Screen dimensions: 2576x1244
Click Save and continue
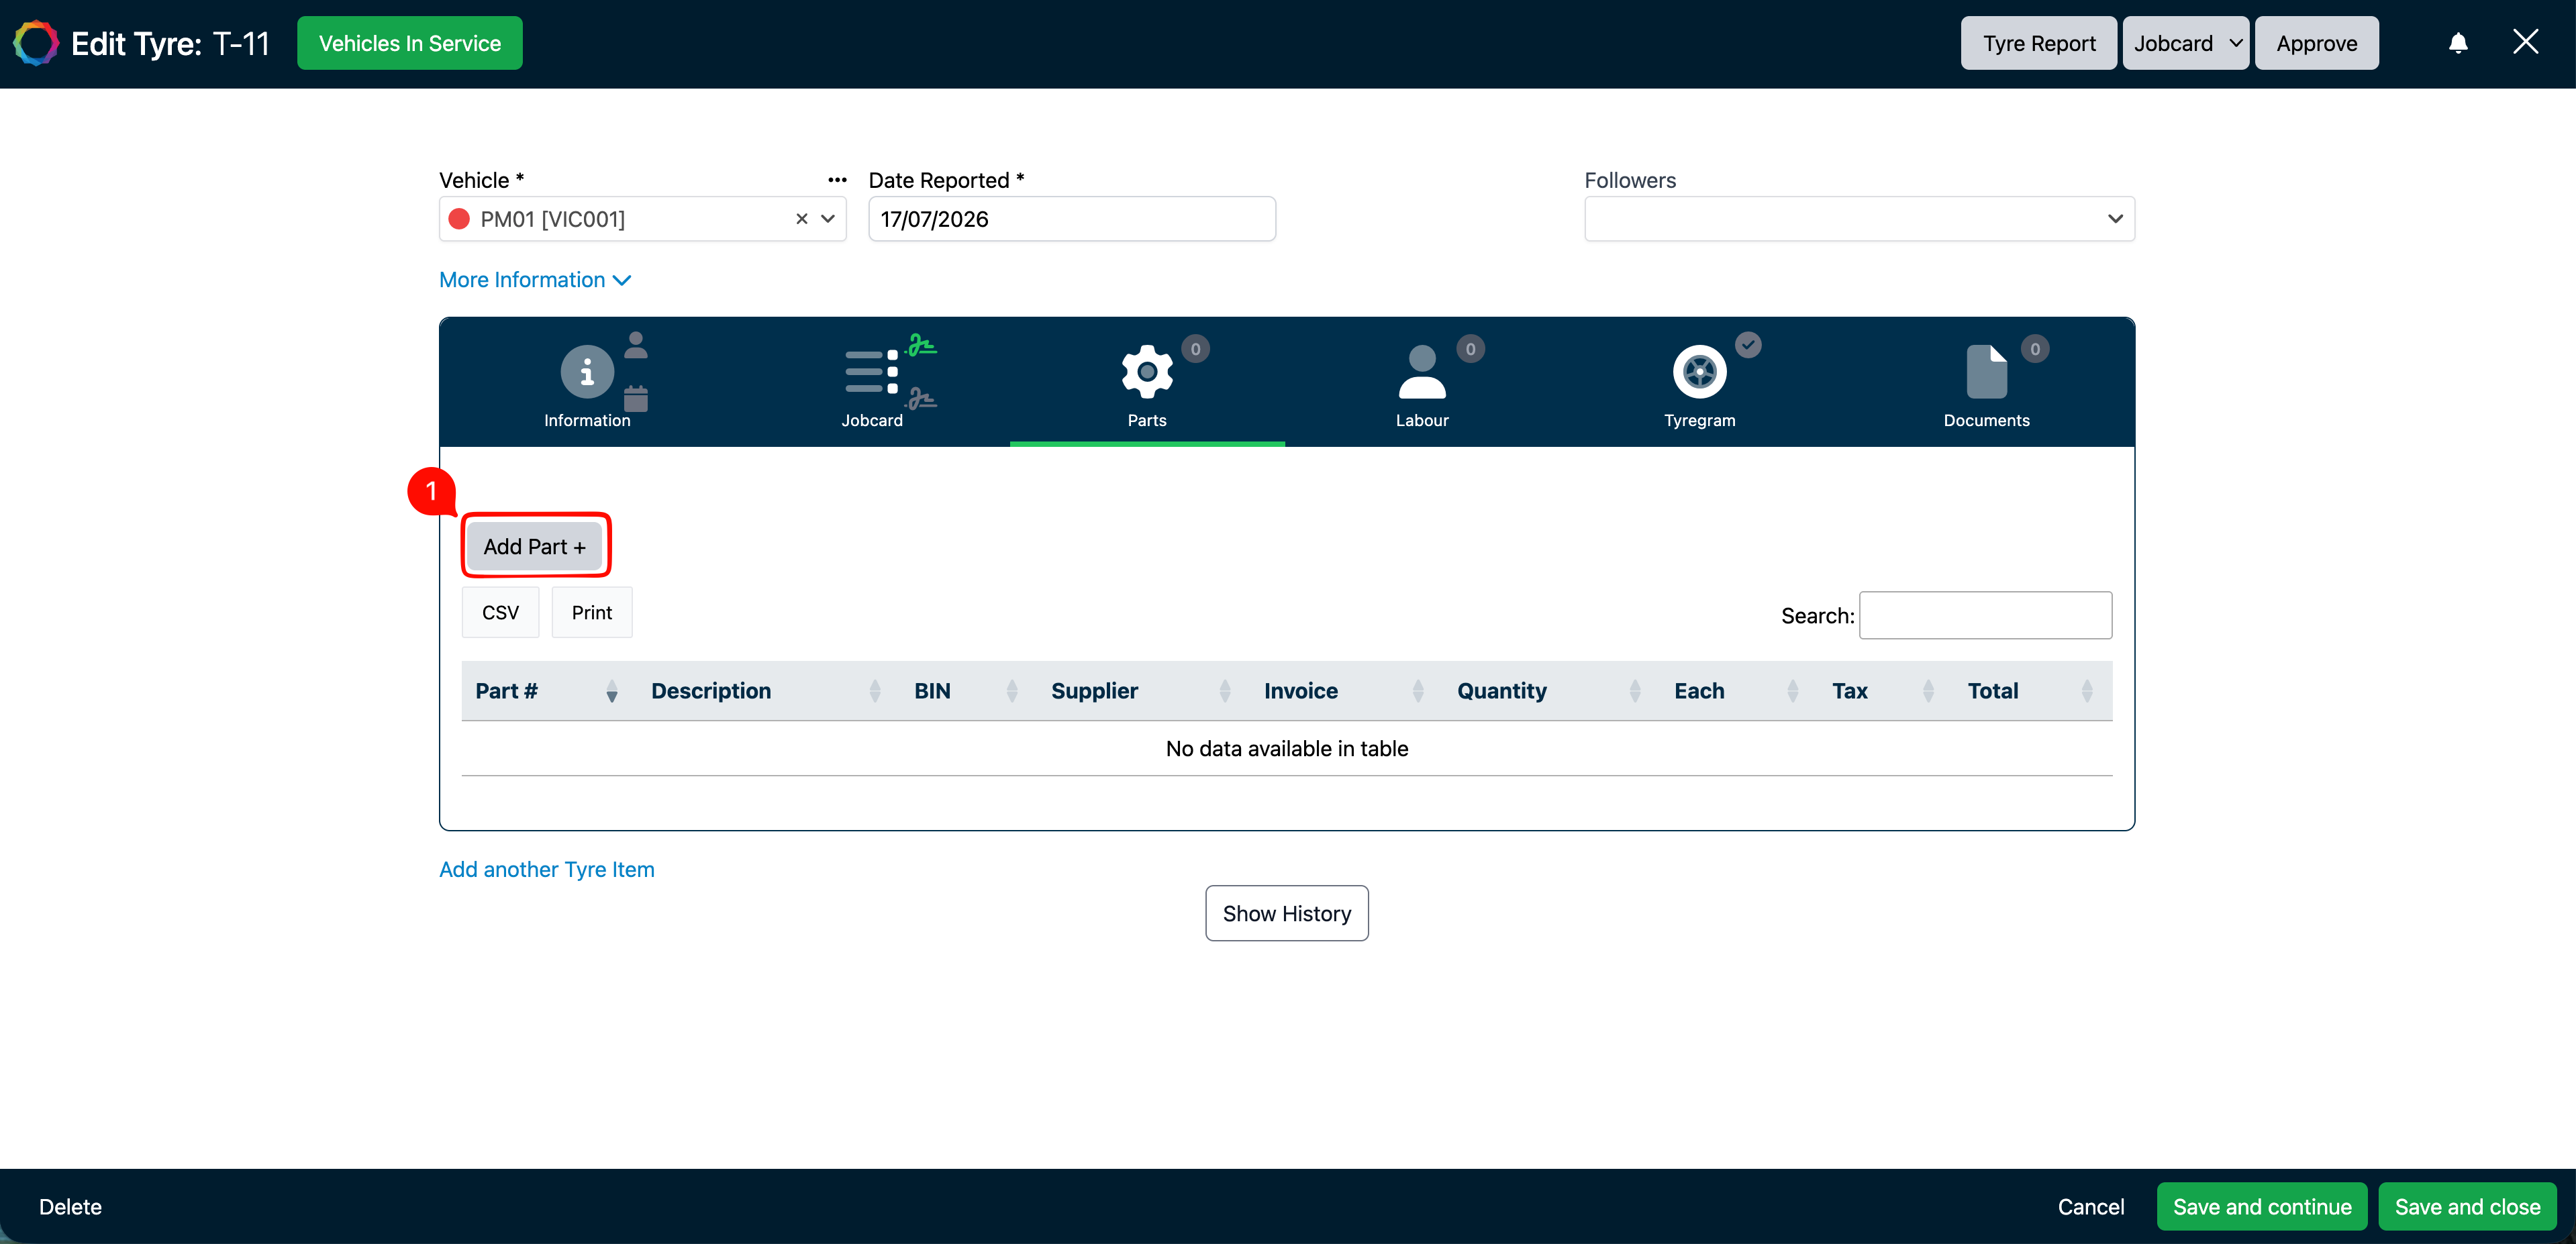[2262, 1206]
